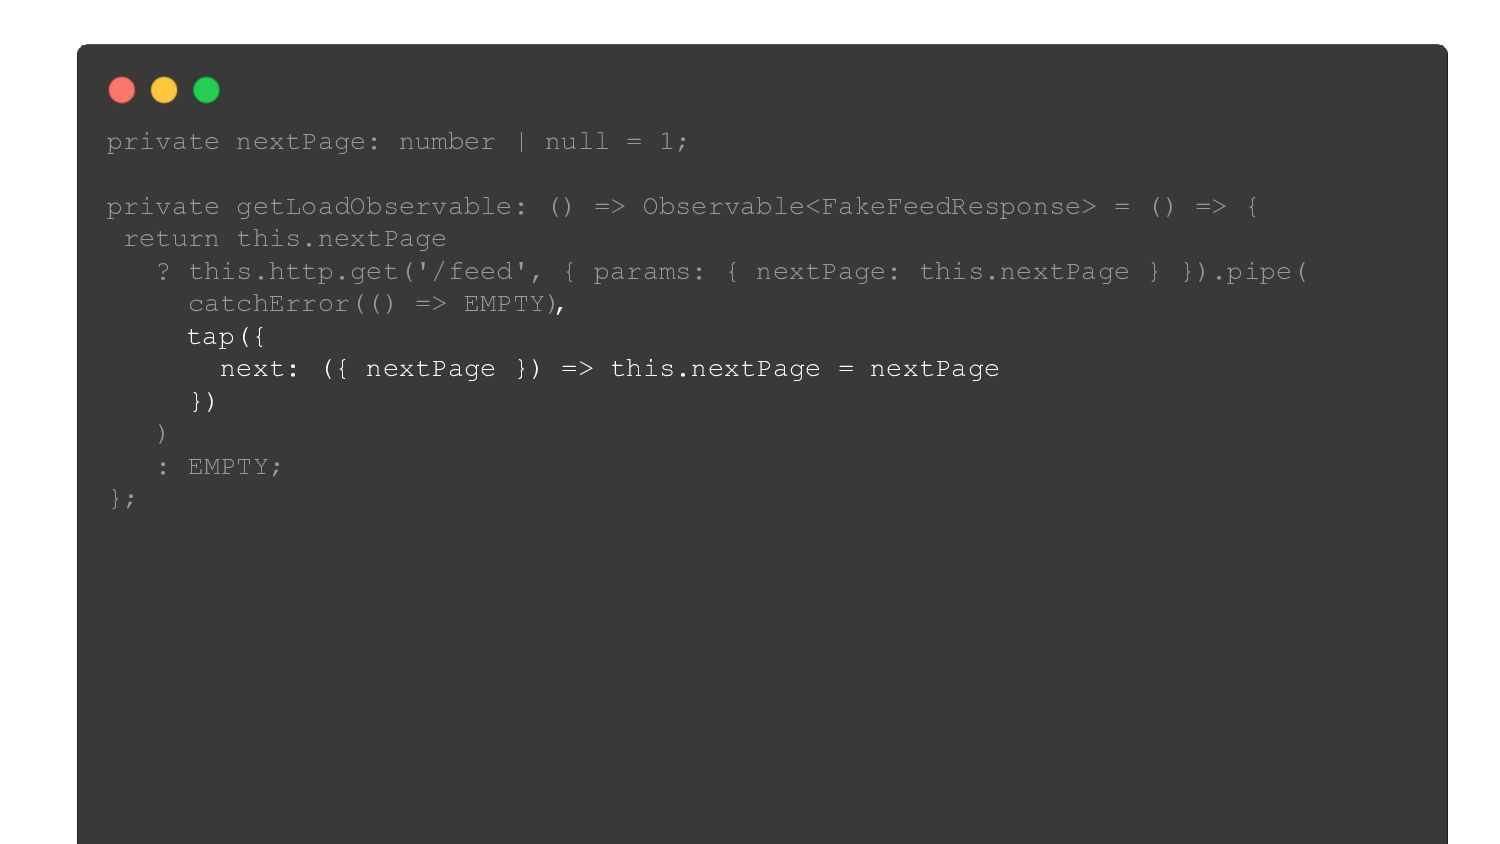Click the 'null' type on first line

(x=577, y=141)
